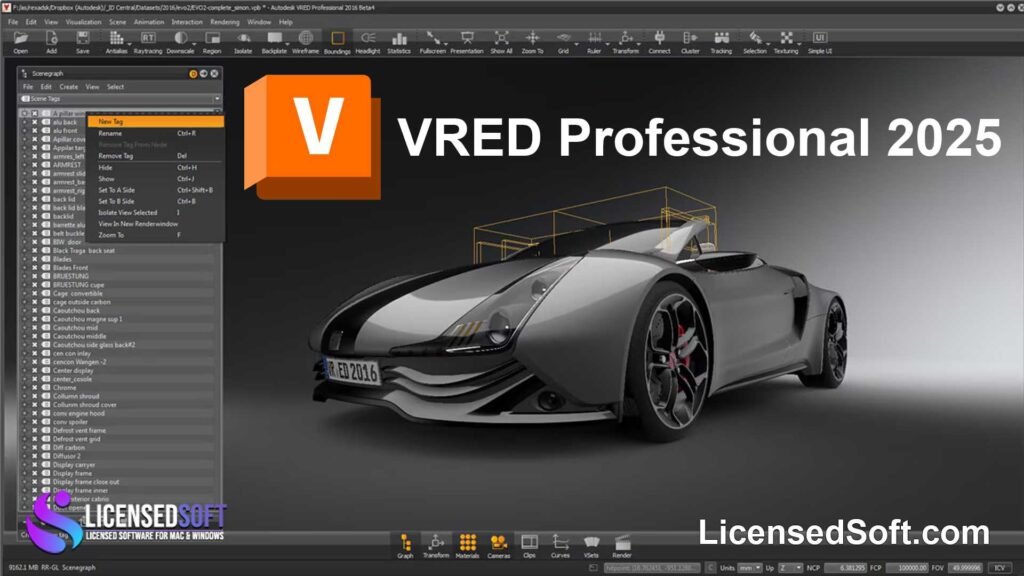Choose Isolate View Selected menu entry
Screen dimensions: 1024x576
point(155,212)
